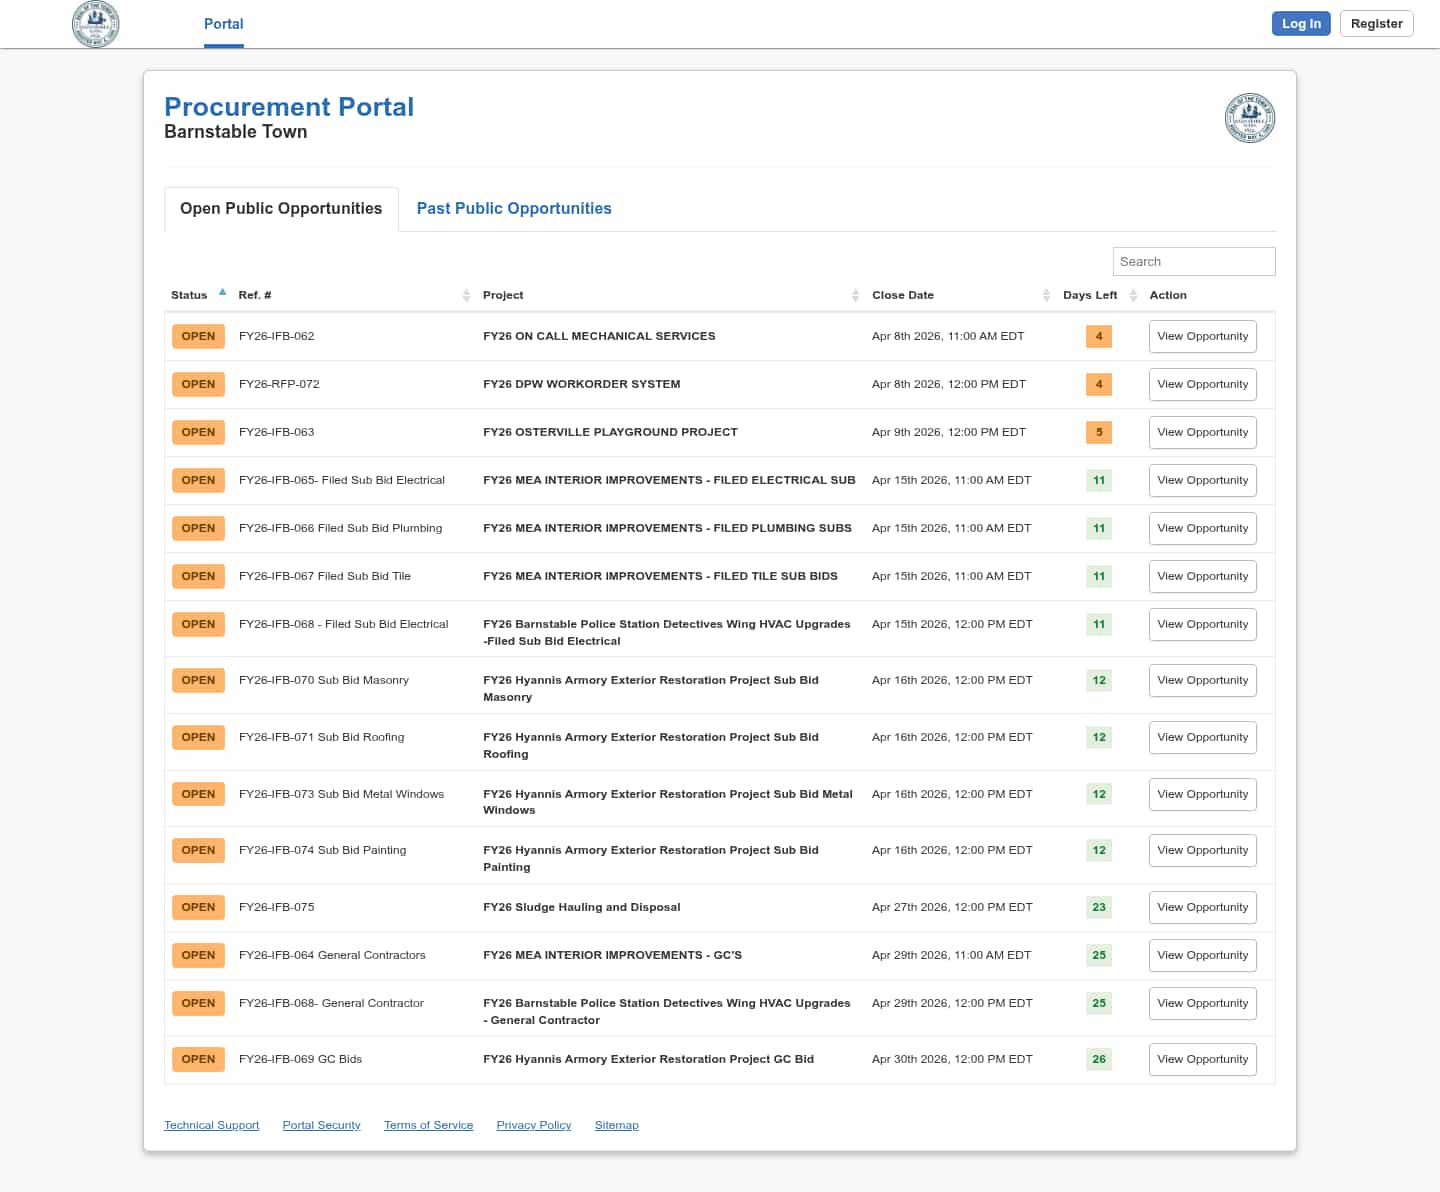Sort by Close Date column arrows
1440x1192 pixels.
tap(1046, 295)
